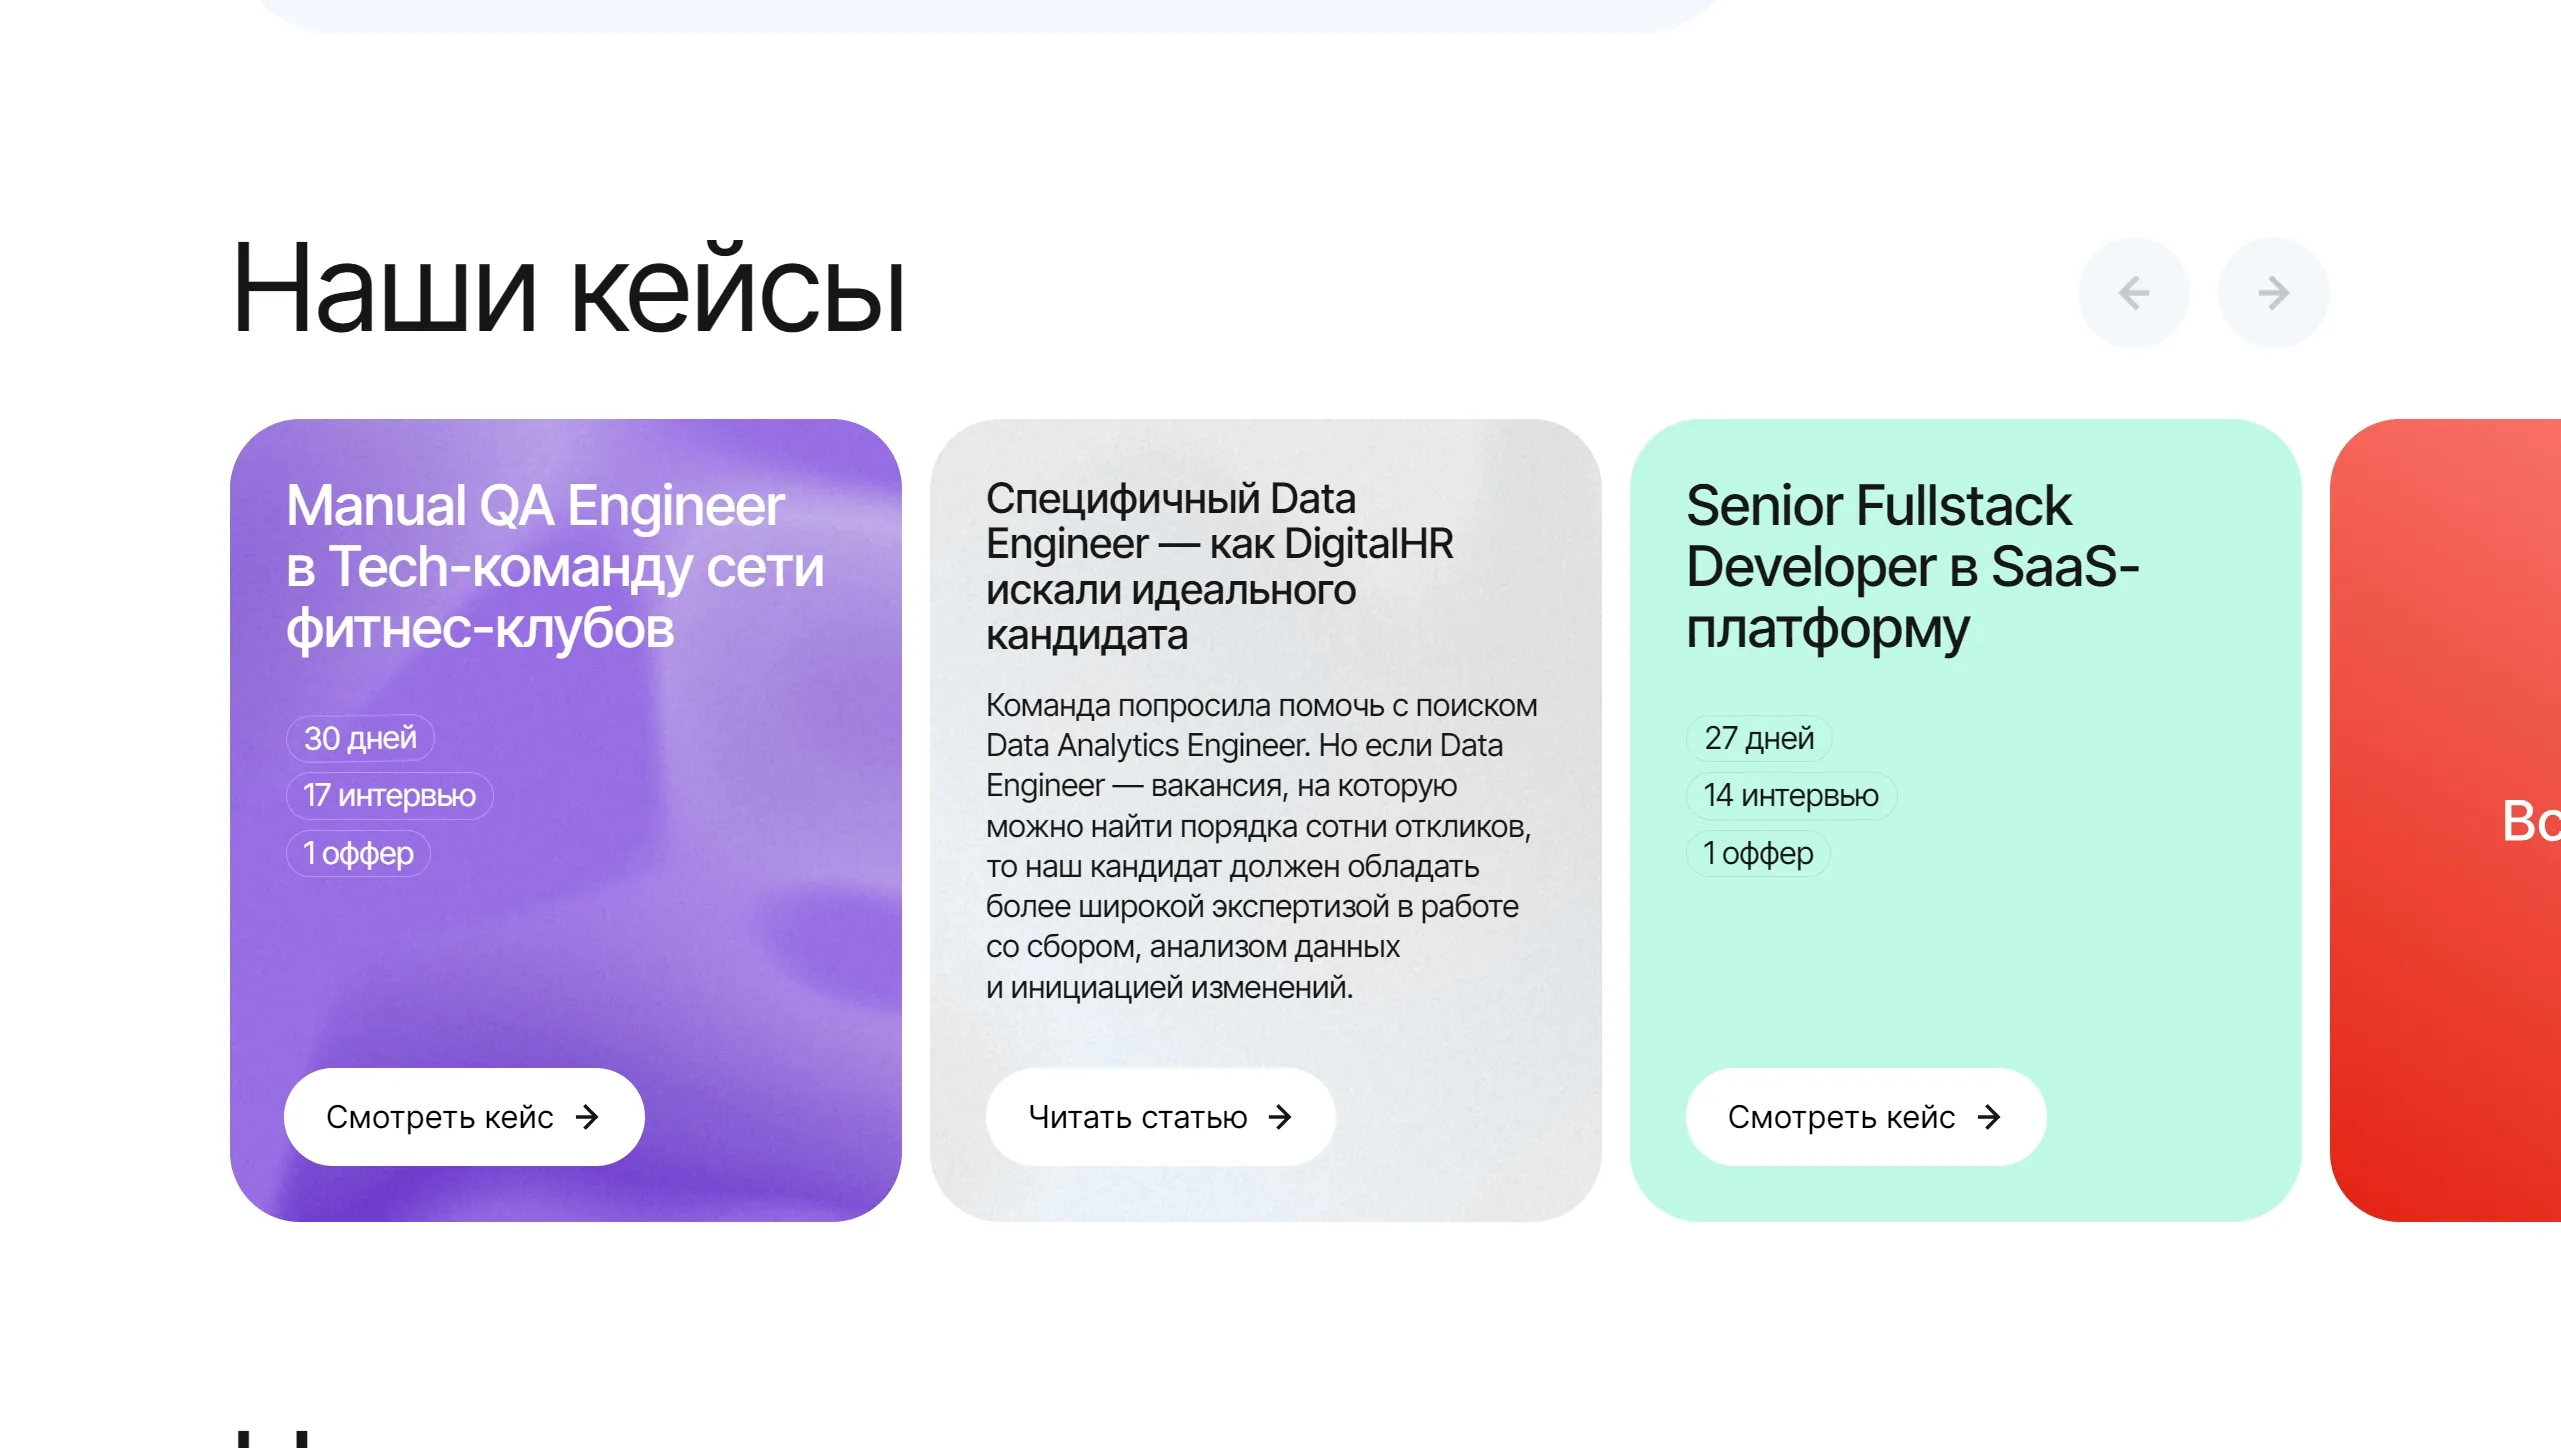Click the "Читать статью" button

[1159, 1116]
